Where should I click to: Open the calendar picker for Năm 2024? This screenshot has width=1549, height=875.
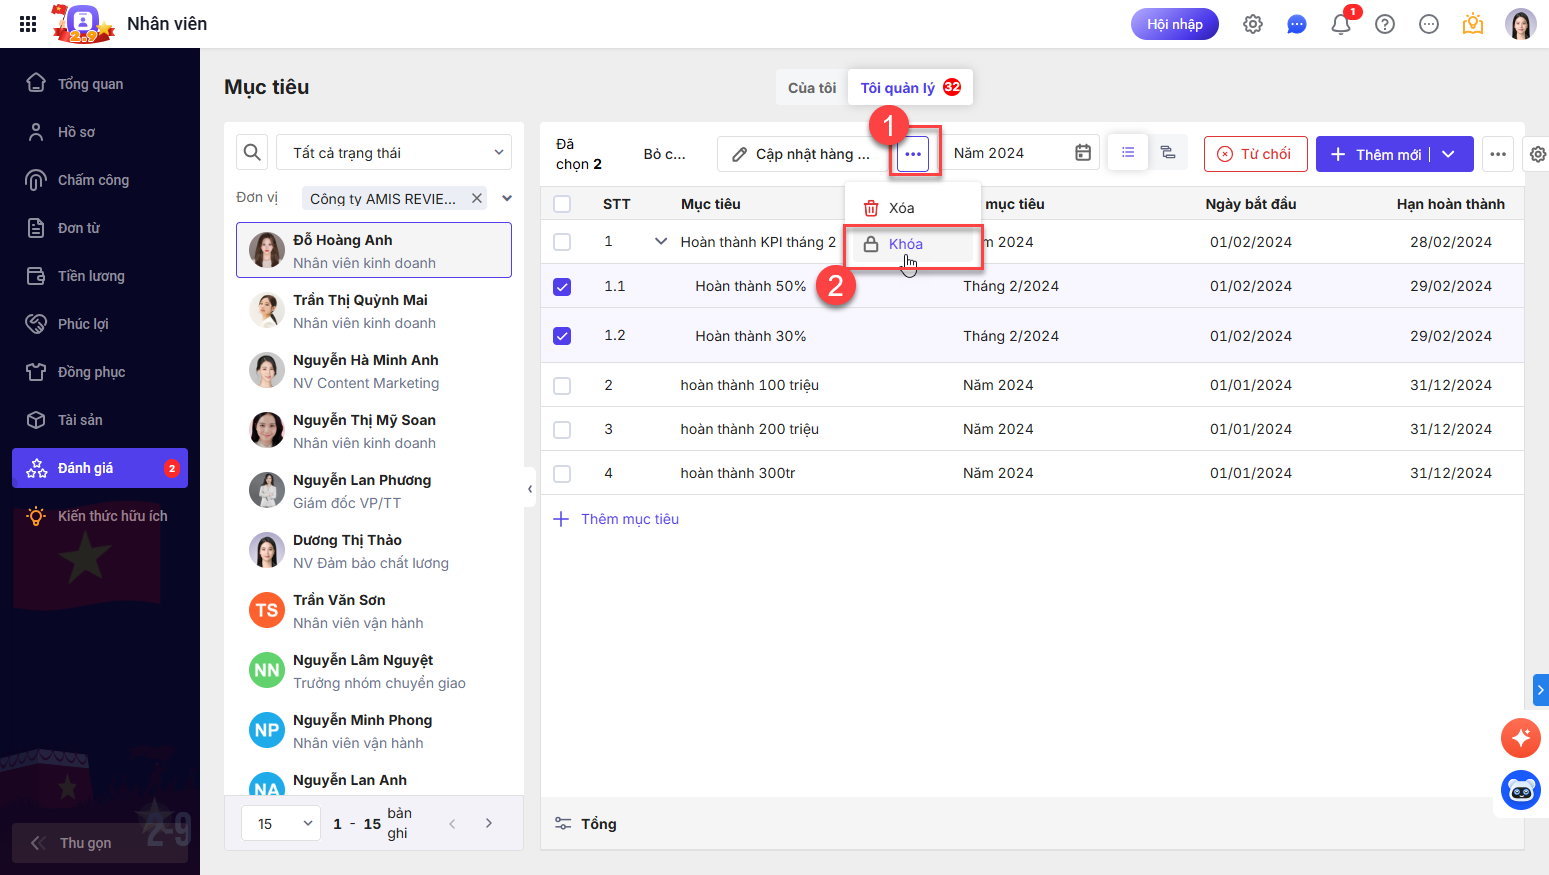(1082, 153)
